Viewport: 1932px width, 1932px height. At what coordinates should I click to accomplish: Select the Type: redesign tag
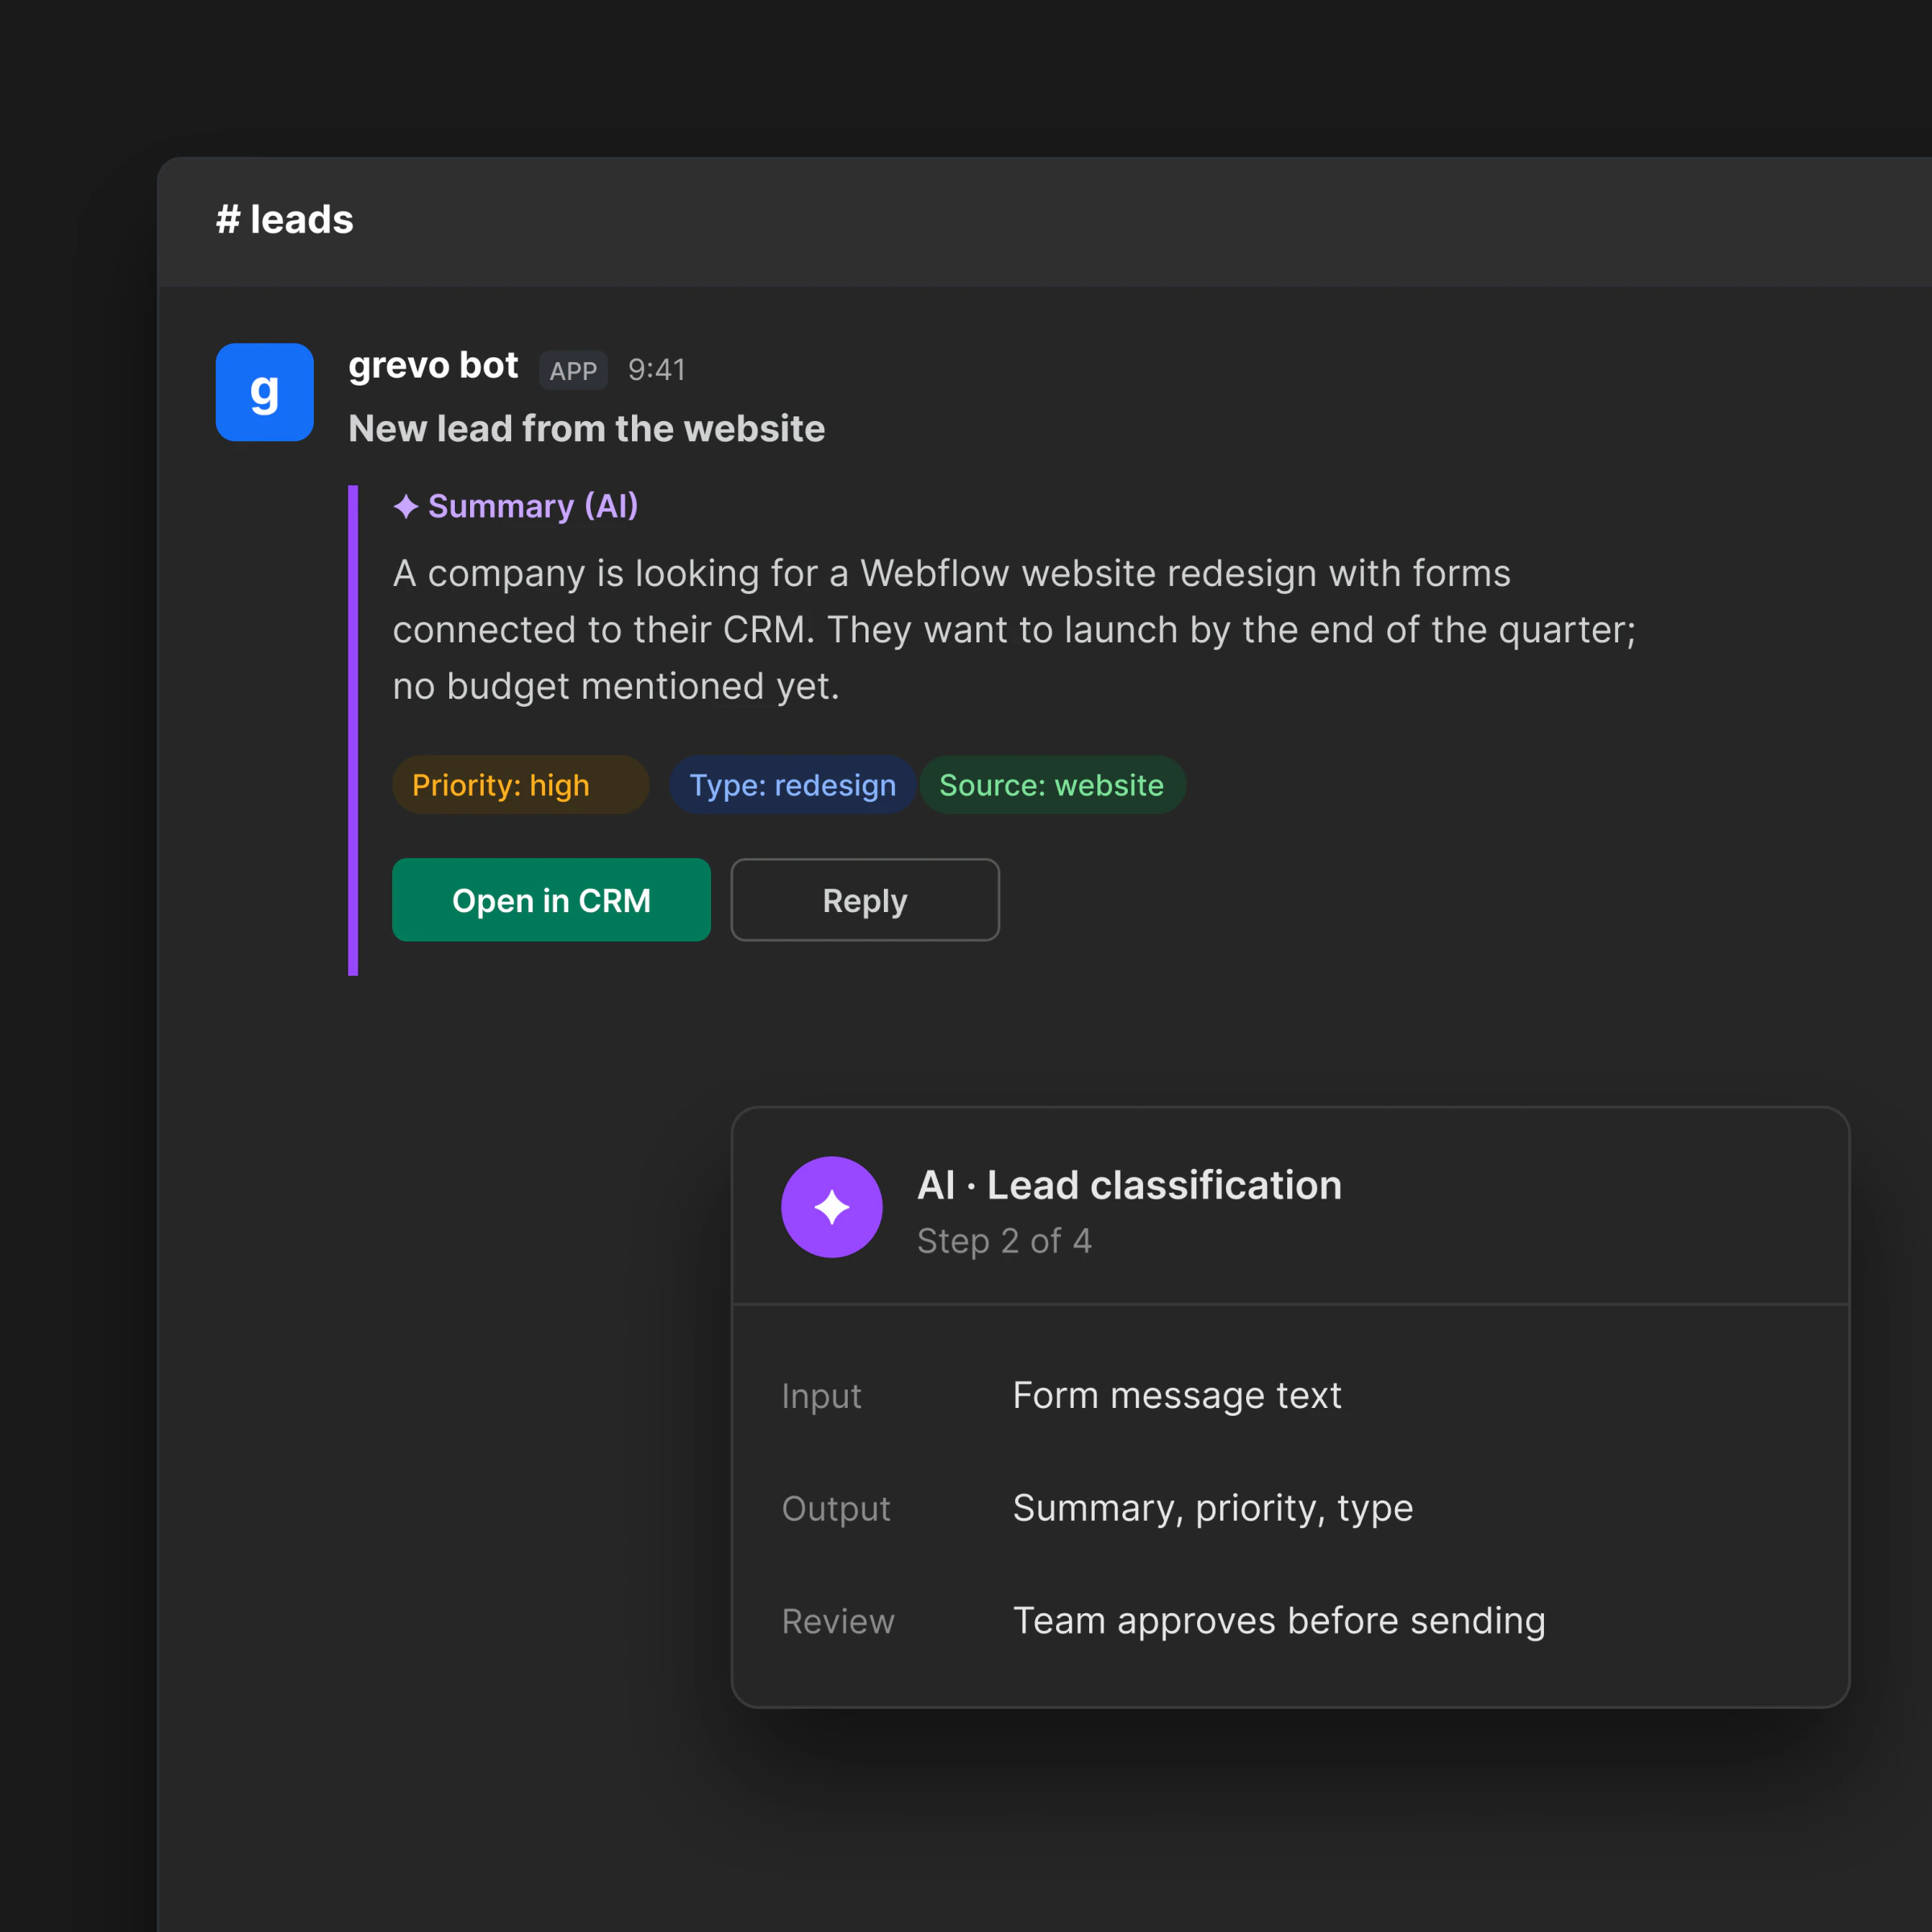pos(792,785)
